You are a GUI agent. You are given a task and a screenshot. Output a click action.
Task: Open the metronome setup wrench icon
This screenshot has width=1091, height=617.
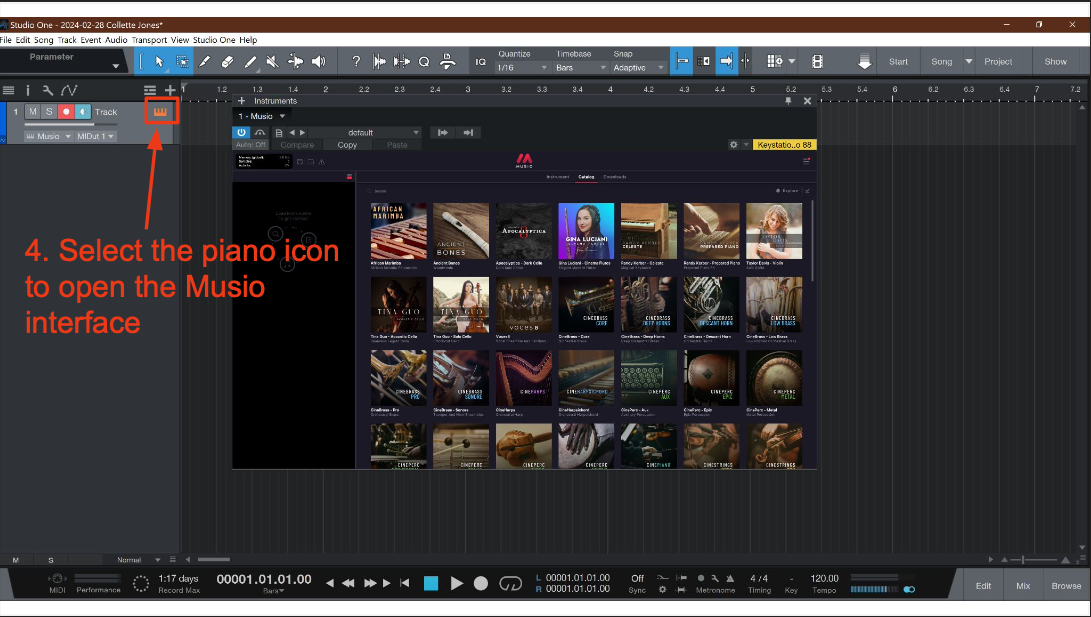point(715,579)
